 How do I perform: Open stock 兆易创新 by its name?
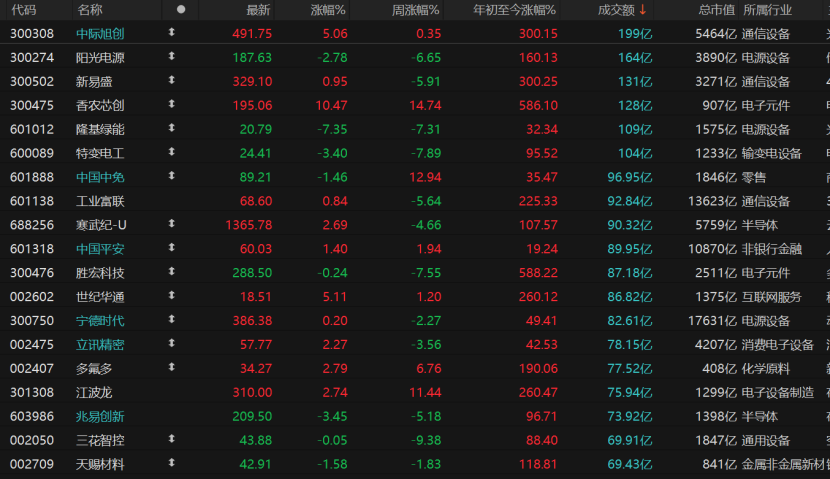click(x=100, y=417)
